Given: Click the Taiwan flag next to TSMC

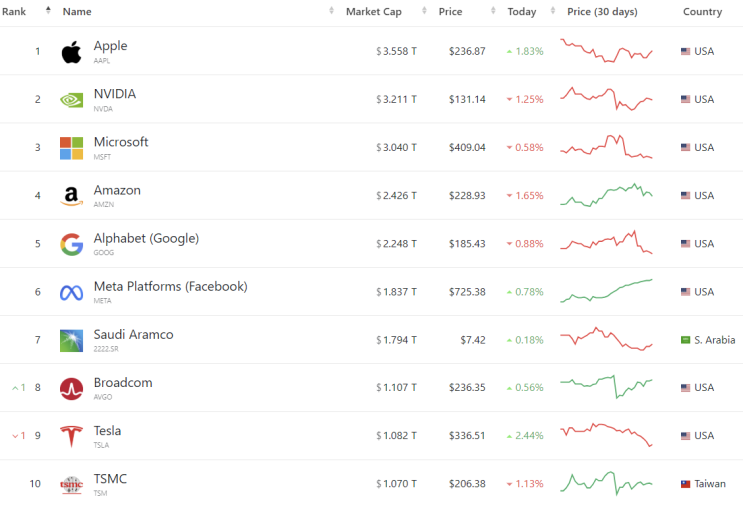Looking at the screenshot, I should [686, 484].
